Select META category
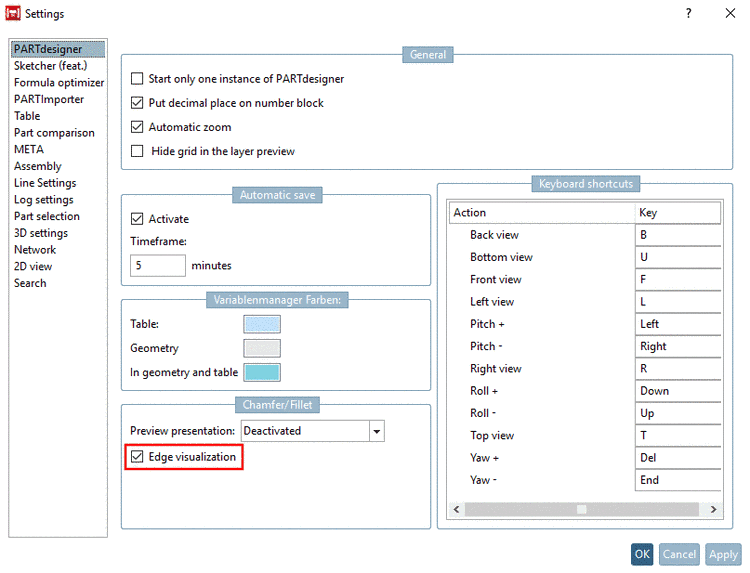This screenshot has width=750, height=573. click(58, 149)
